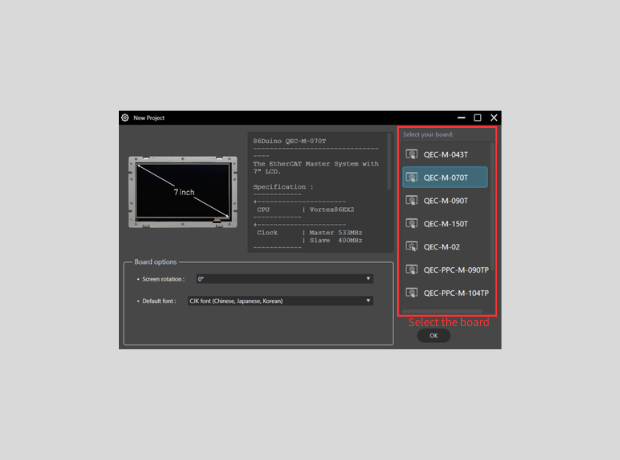Confirm with the OK button
The width and height of the screenshot is (620, 460).
point(434,335)
